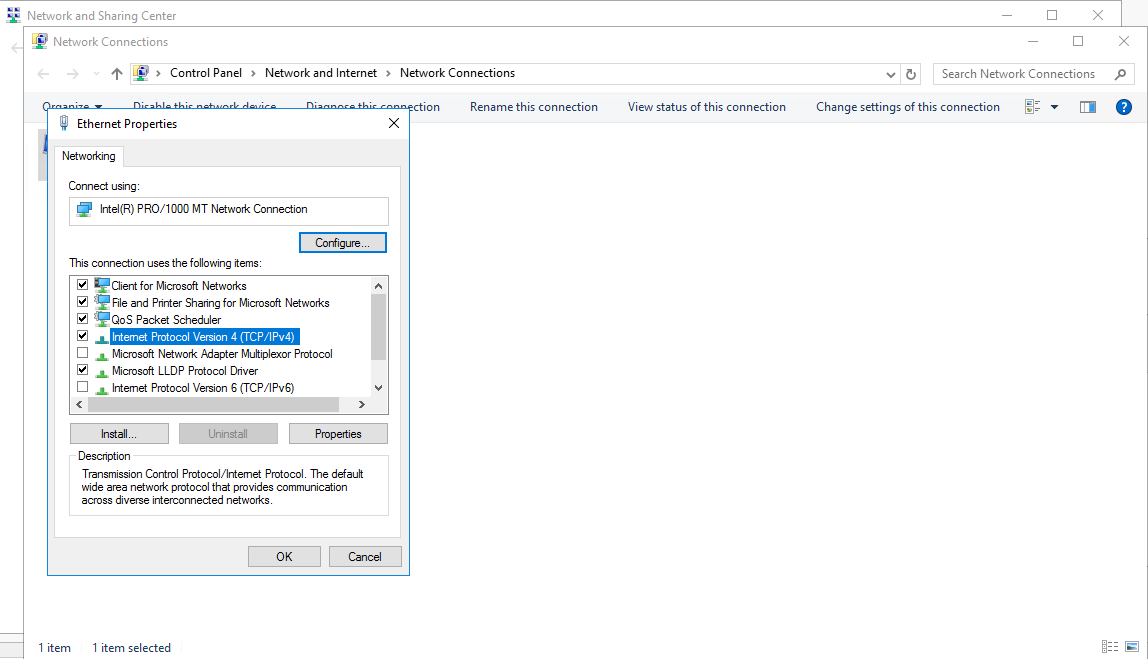1148x659 pixels.
Task: Select Client for Microsoft Networks item
Action: 179,286
